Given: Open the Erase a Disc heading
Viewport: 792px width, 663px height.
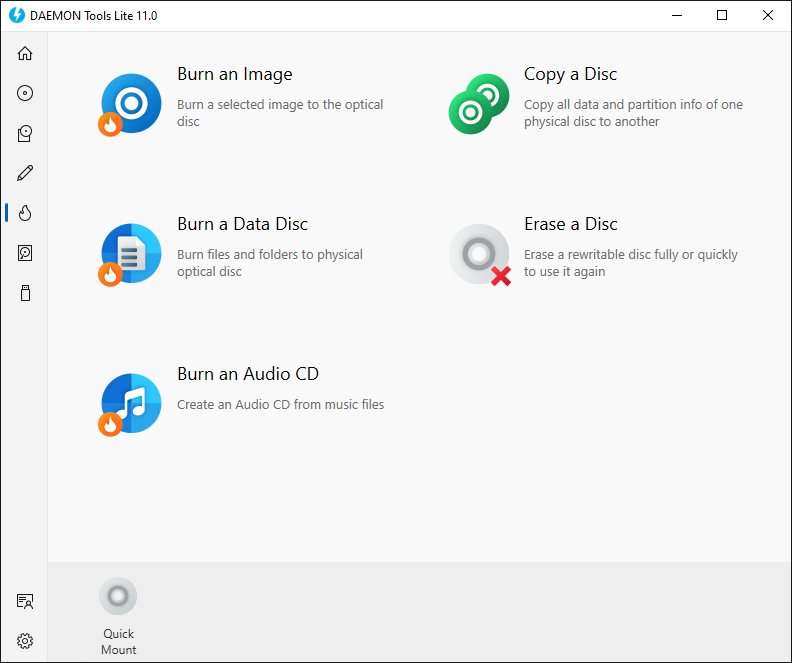Looking at the screenshot, I should click(x=571, y=224).
